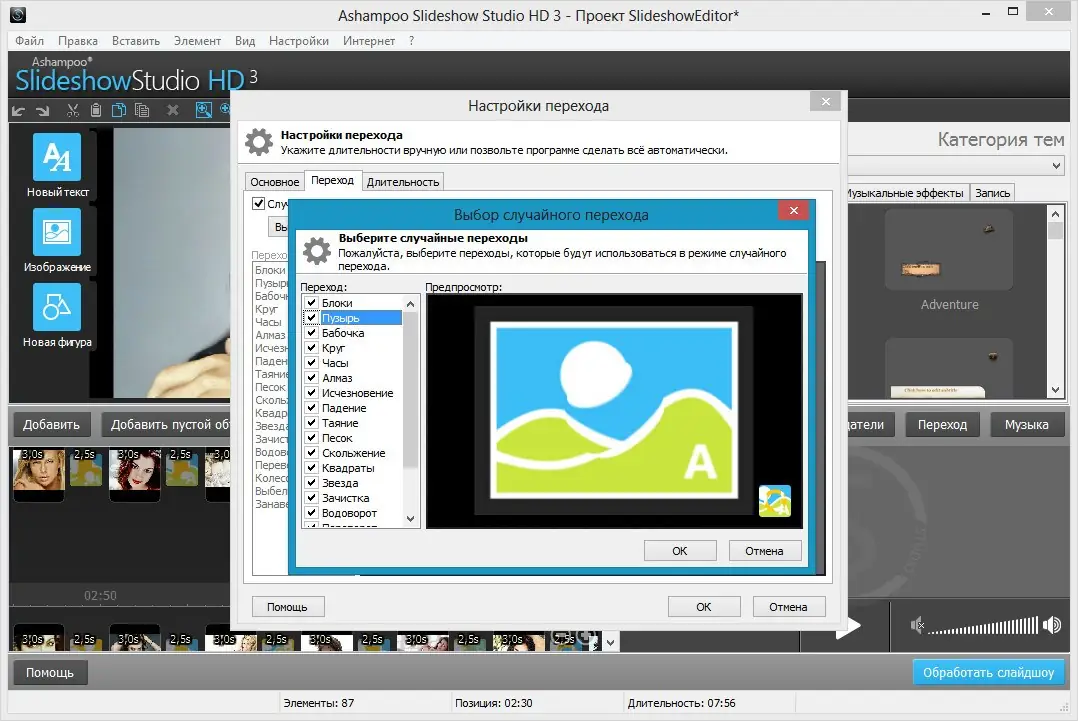Uncheck the Исчезновение transition
This screenshot has width=1078, height=721.
[x=311, y=392]
